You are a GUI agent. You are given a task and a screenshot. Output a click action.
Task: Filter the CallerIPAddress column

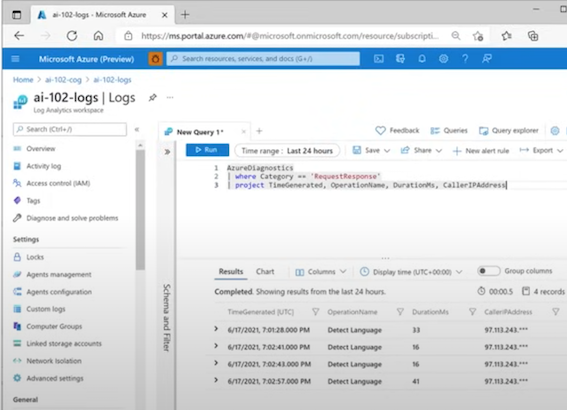[x=555, y=312]
